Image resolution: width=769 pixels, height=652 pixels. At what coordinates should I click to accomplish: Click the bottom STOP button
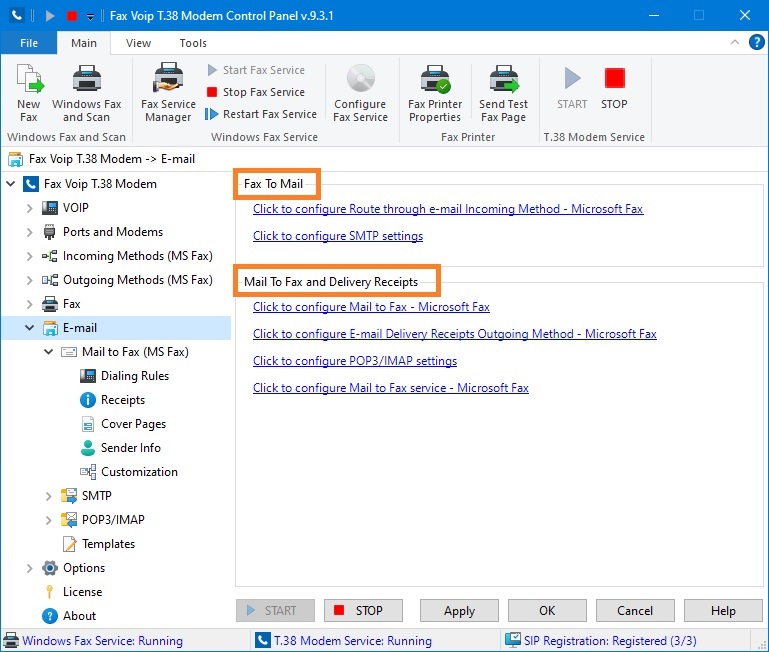pyautogui.click(x=363, y=611)
